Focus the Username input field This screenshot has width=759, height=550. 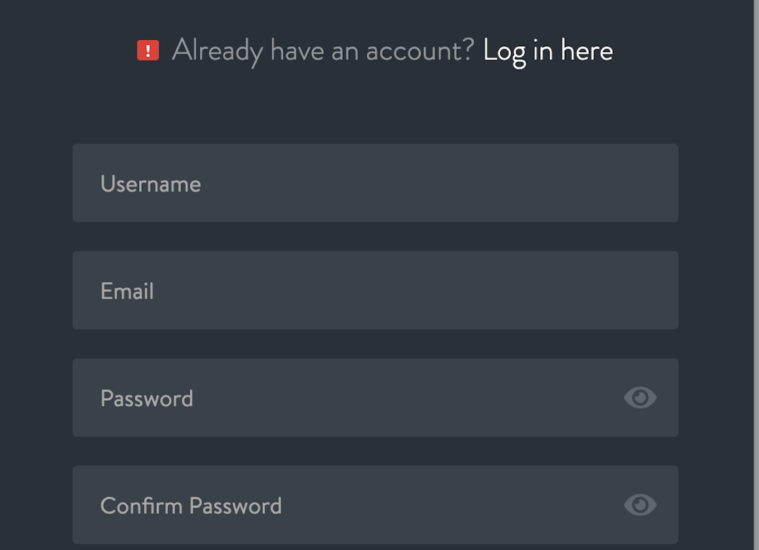375,183
